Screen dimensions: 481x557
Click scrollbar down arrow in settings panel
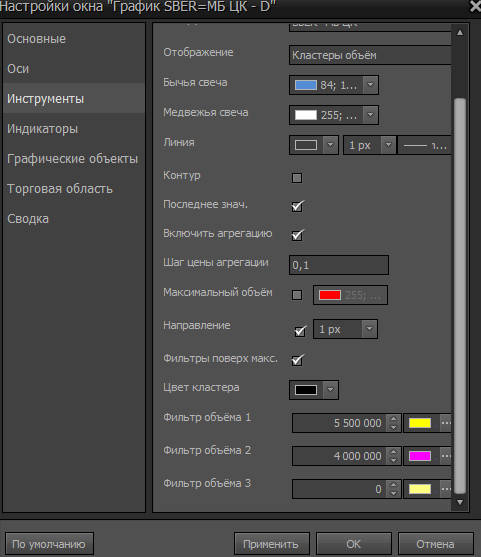(x=460, y=502)
